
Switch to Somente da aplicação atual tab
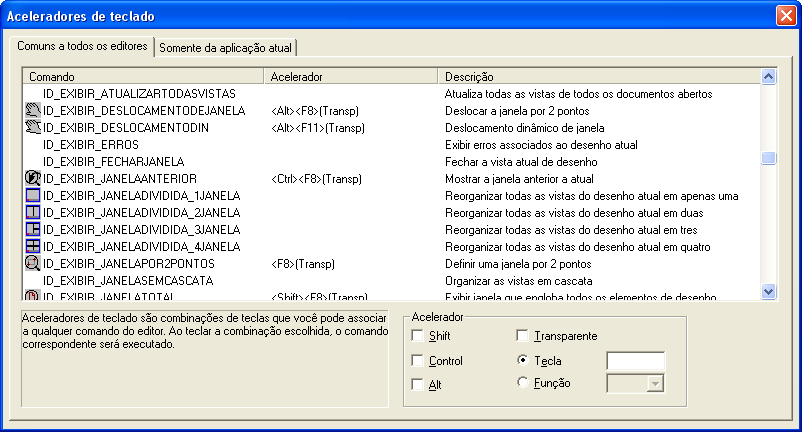click(x=227, y=48)
